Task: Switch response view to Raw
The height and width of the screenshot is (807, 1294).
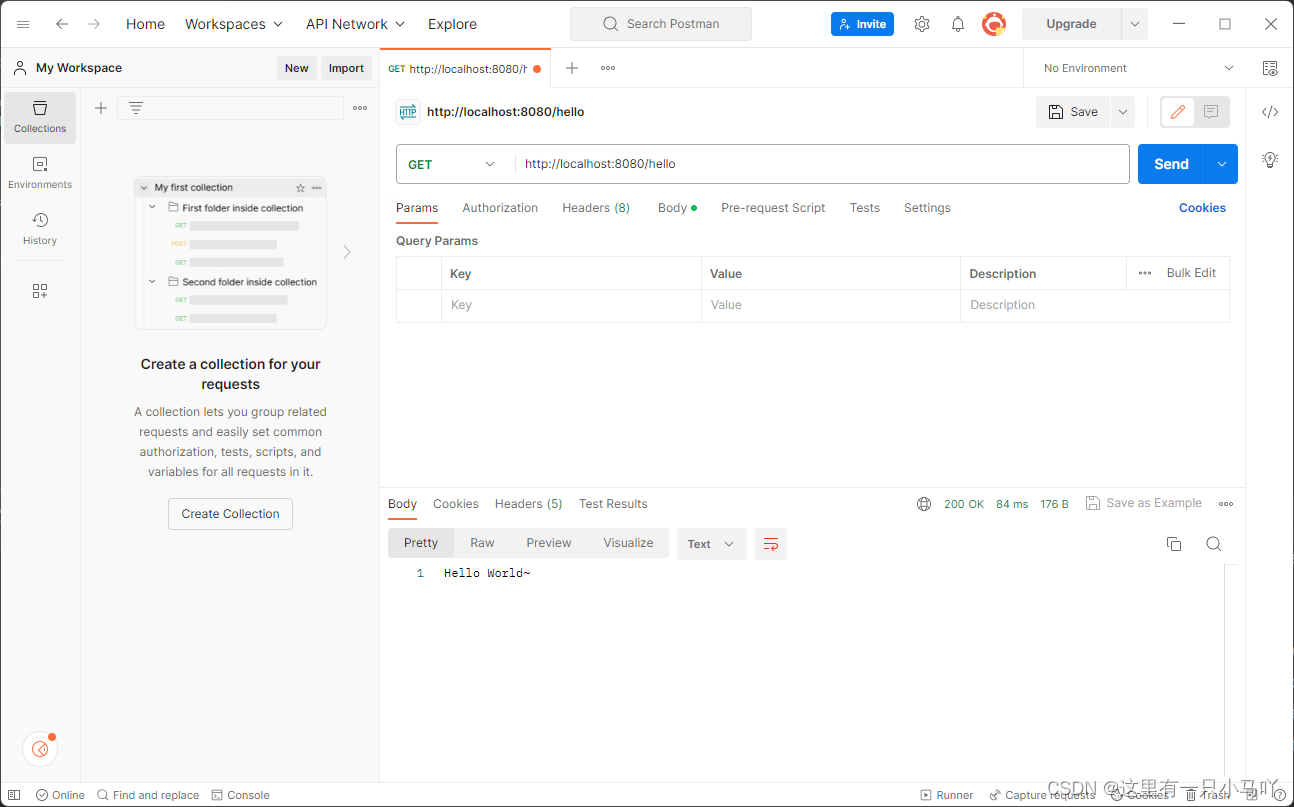Action: coord(482,543)
